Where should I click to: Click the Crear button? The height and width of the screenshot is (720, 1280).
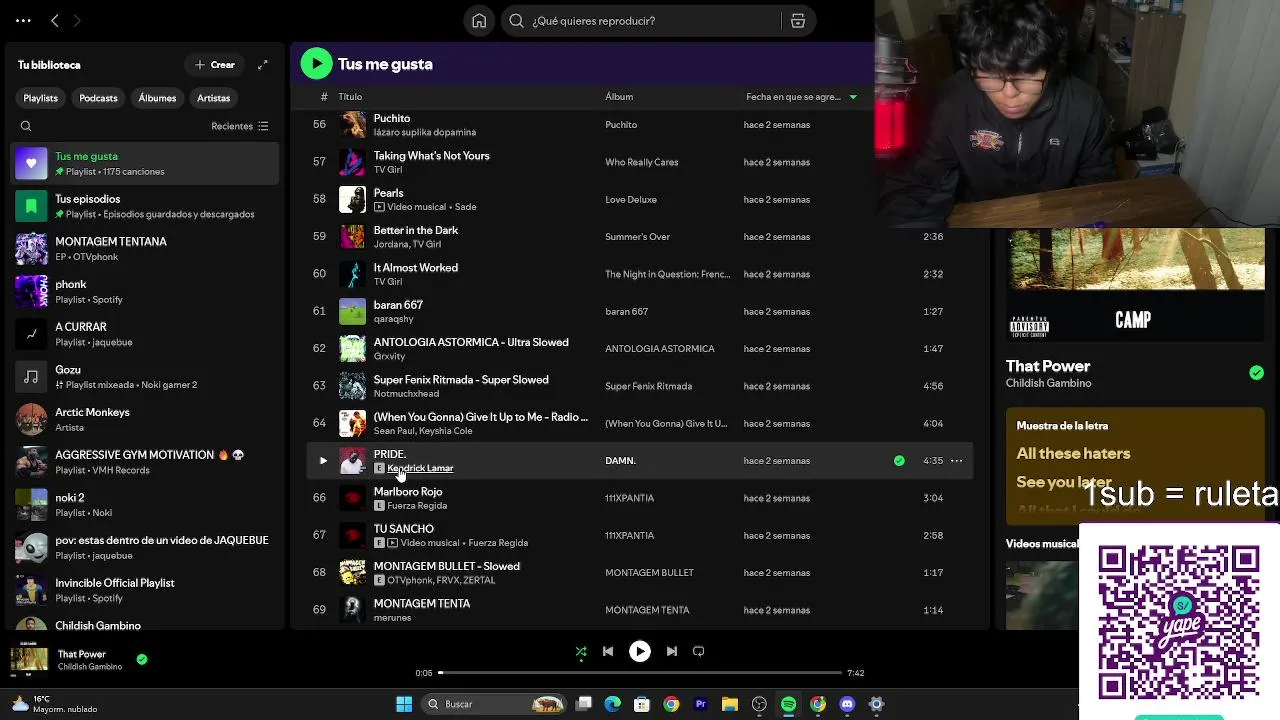215,65
